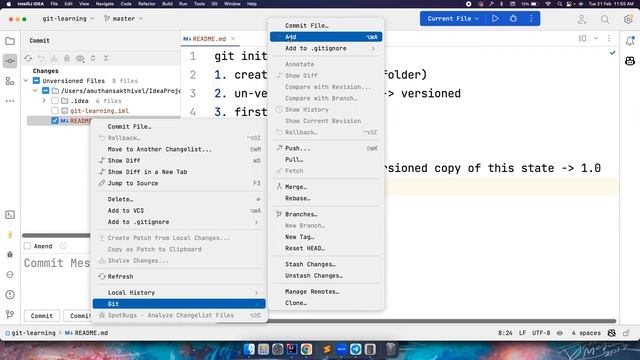Screen dimensions: 640x360
Task: Click UTF-8 encoding in status bar
Action: [541, 333]
